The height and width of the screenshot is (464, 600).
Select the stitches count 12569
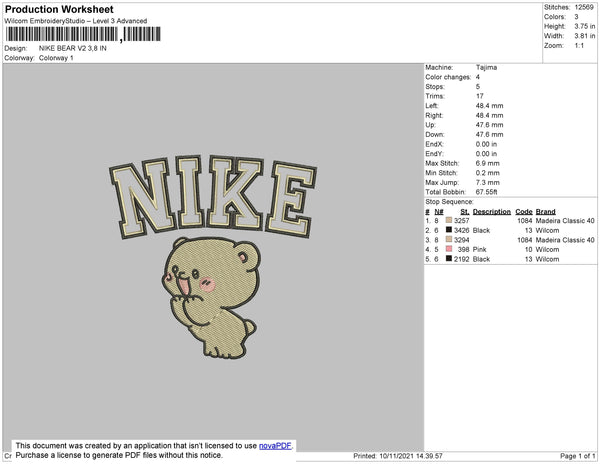coord(584,7)
